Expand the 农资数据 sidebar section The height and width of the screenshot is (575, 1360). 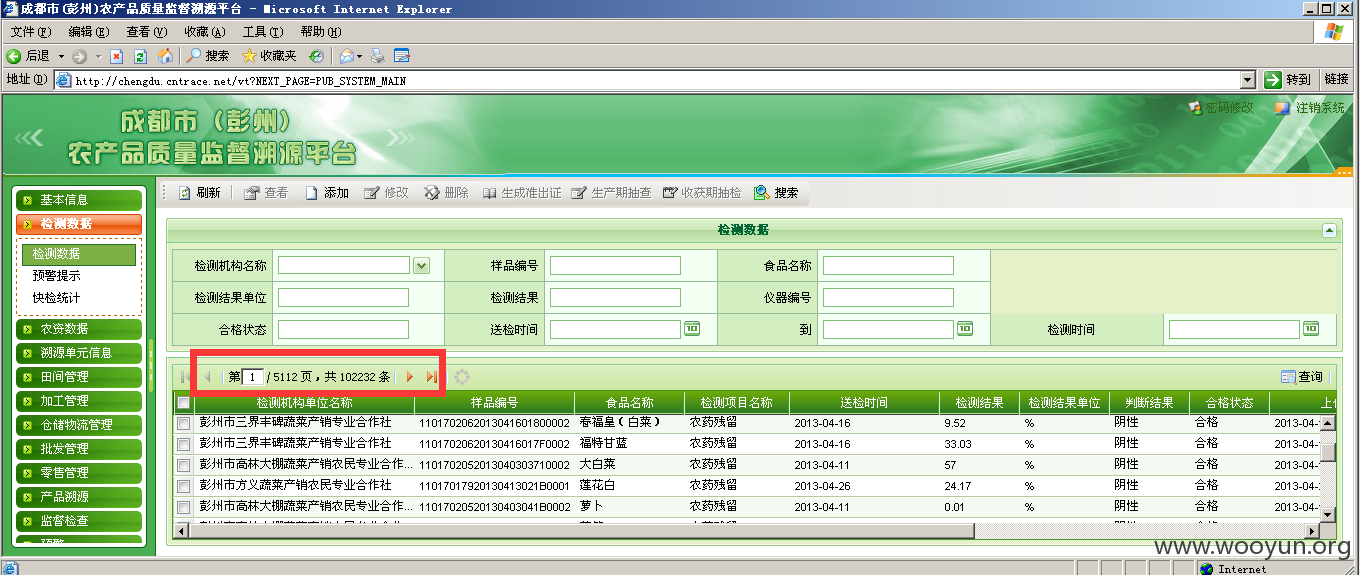pyautogui.click(x=79, y=329)
